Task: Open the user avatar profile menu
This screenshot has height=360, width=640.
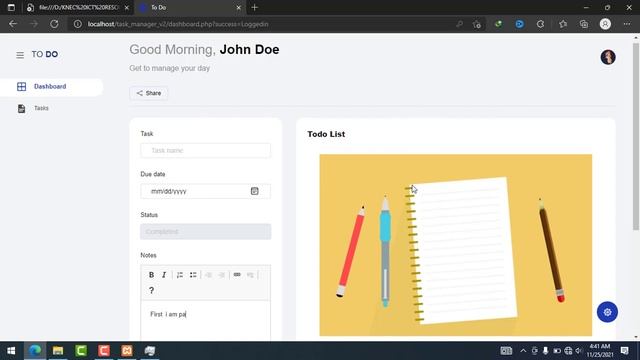Action: point(608,57)
